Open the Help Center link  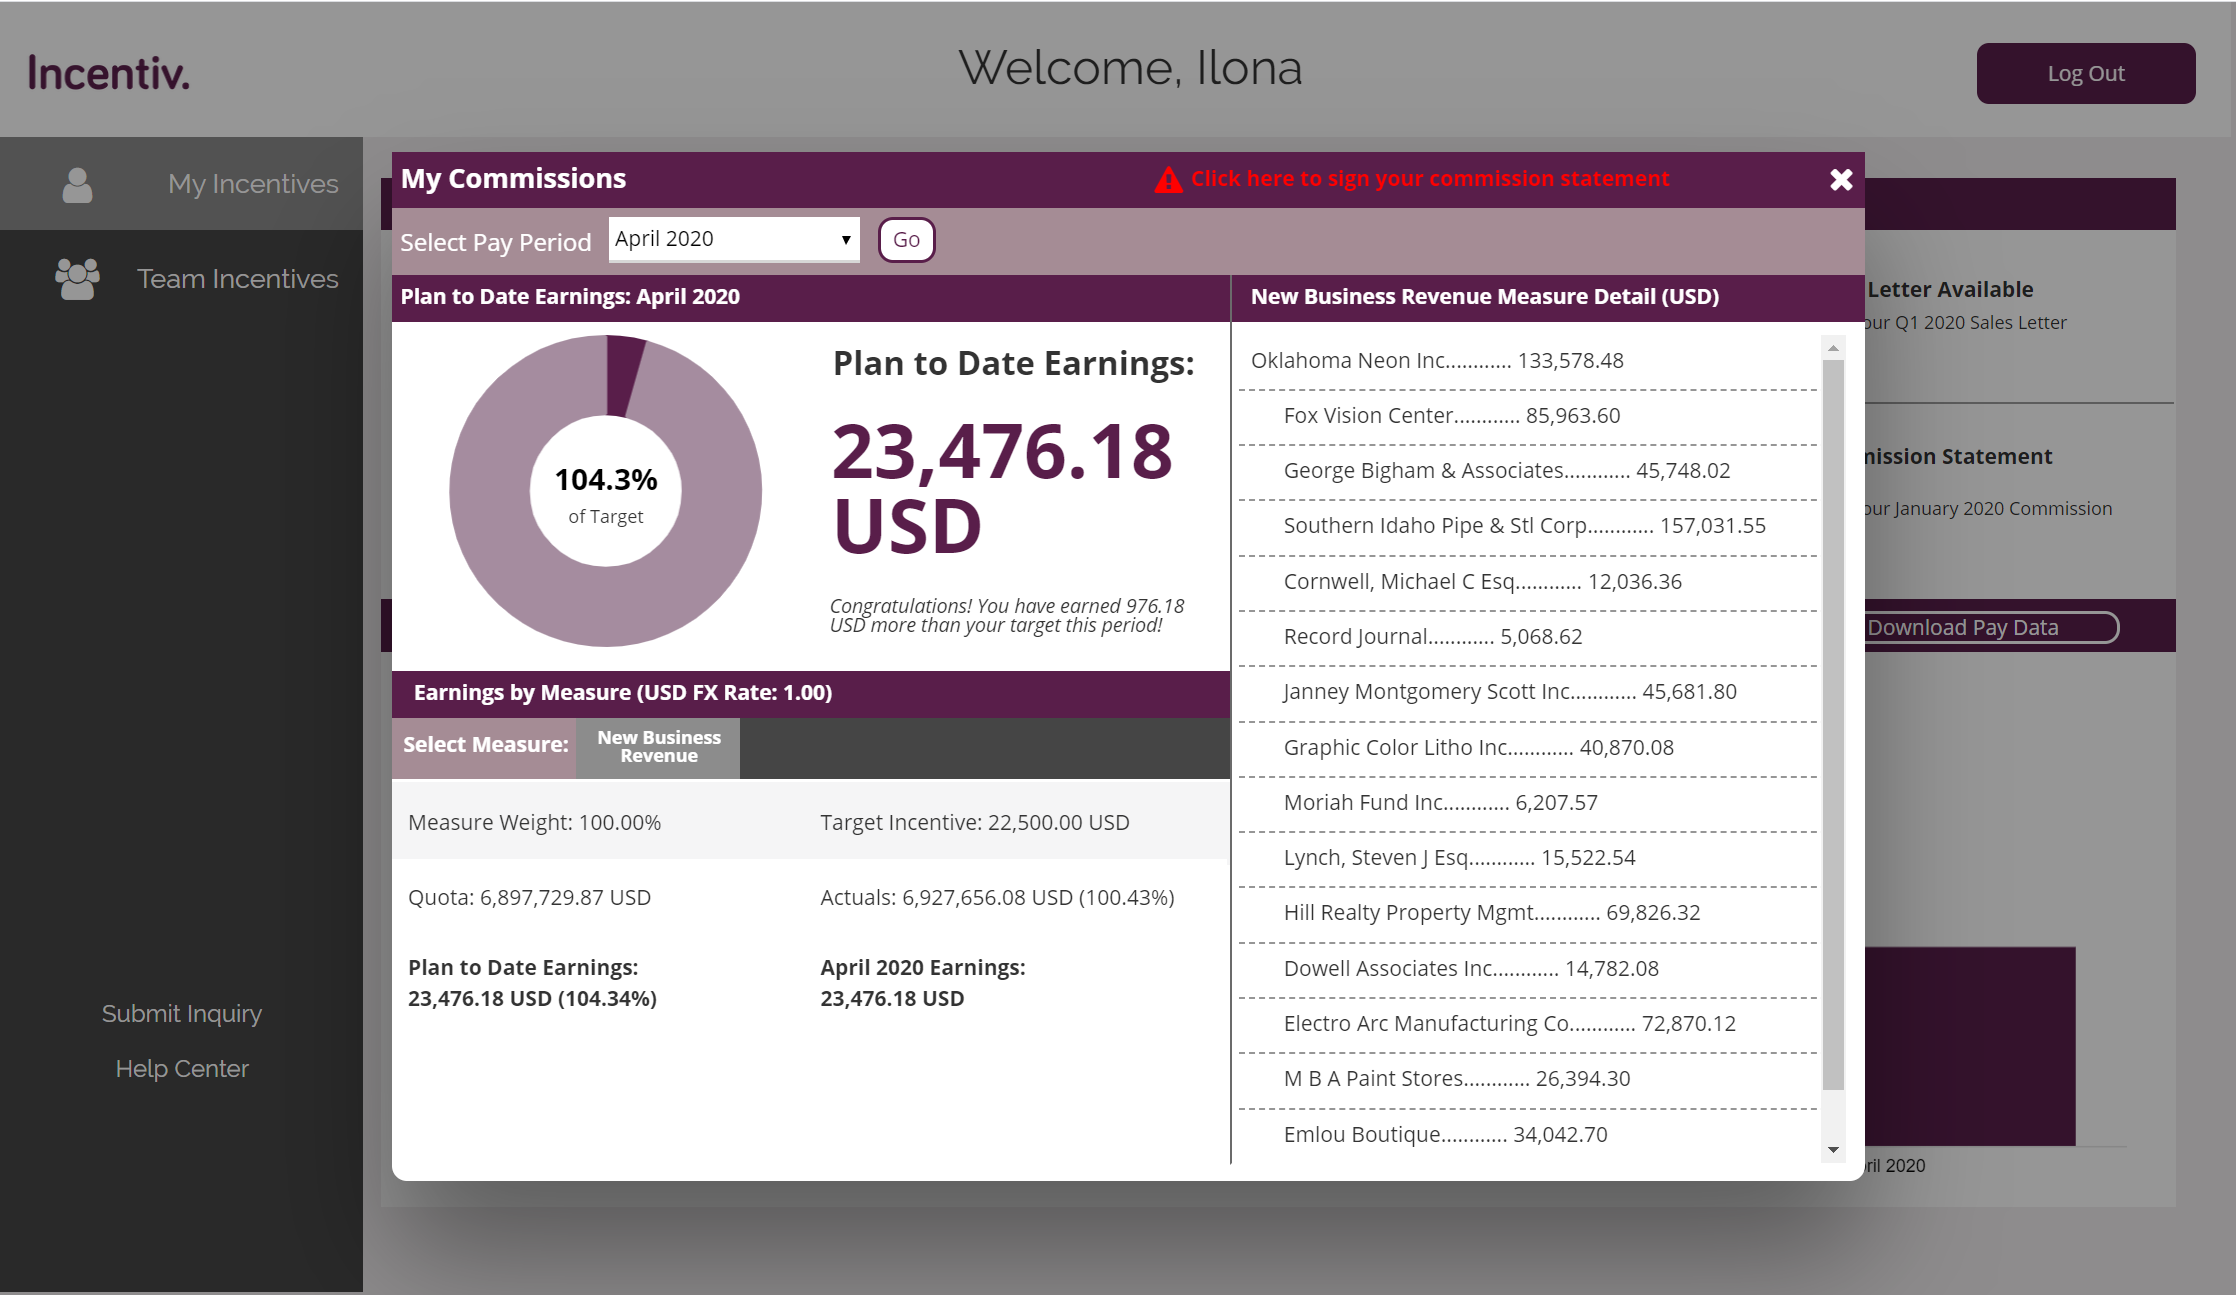pyautogui.click(x=181, y=1069)
